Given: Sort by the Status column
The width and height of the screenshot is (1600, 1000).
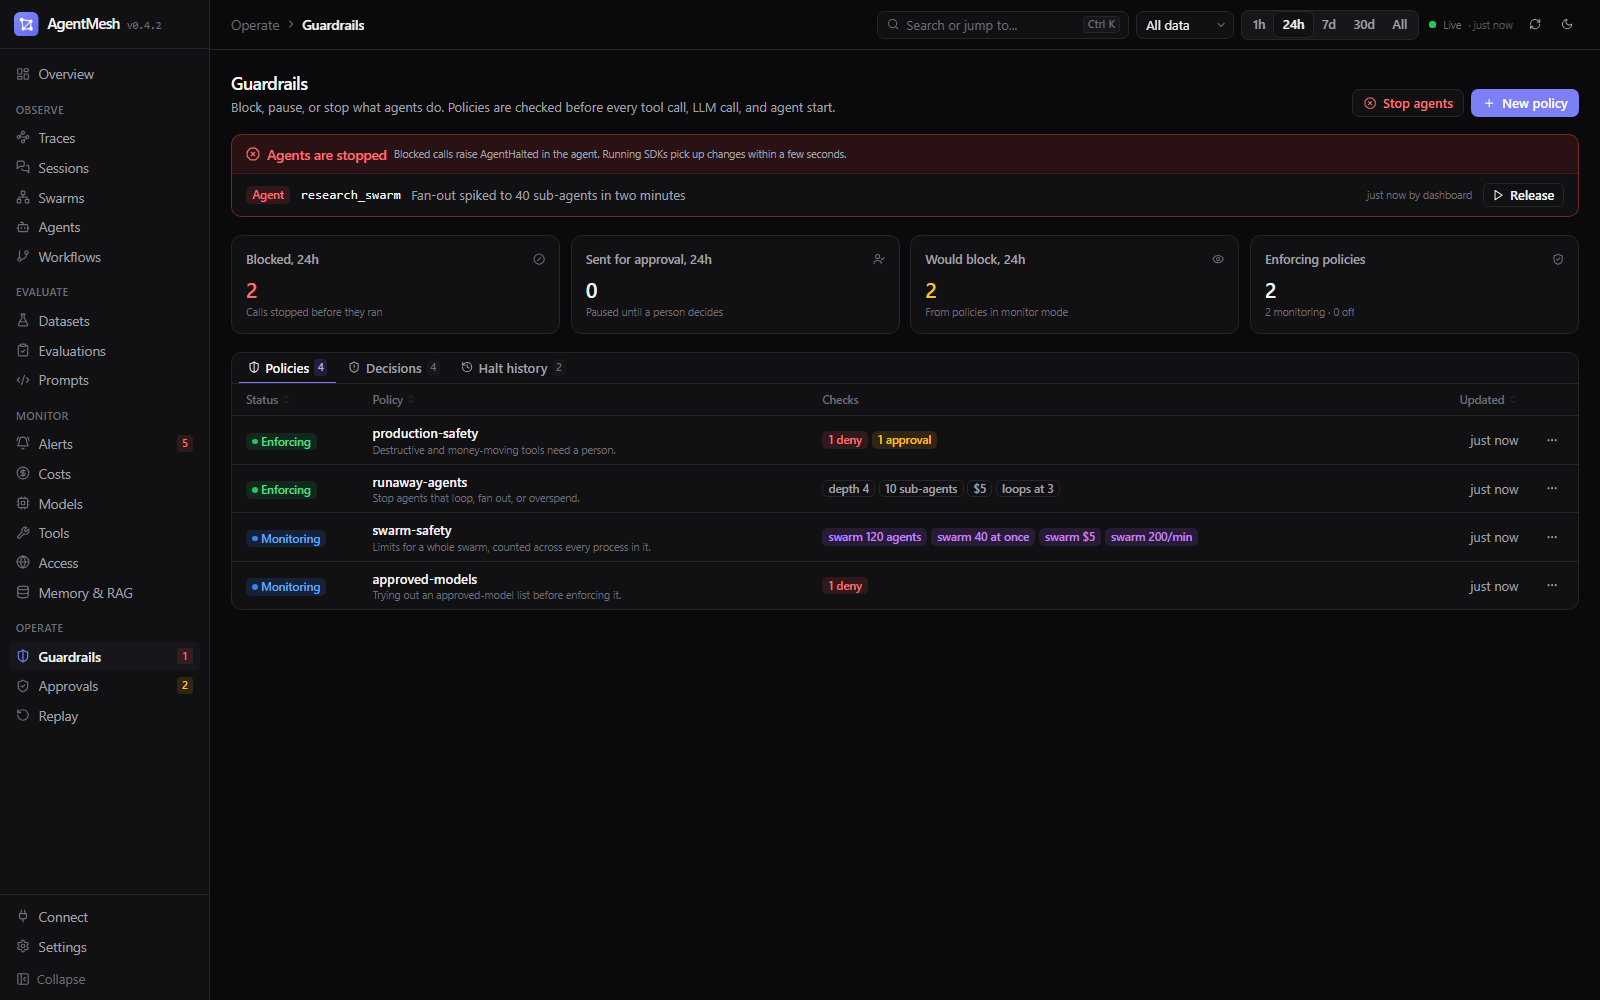Looking at the screenshot, I should tap(268, 400).
